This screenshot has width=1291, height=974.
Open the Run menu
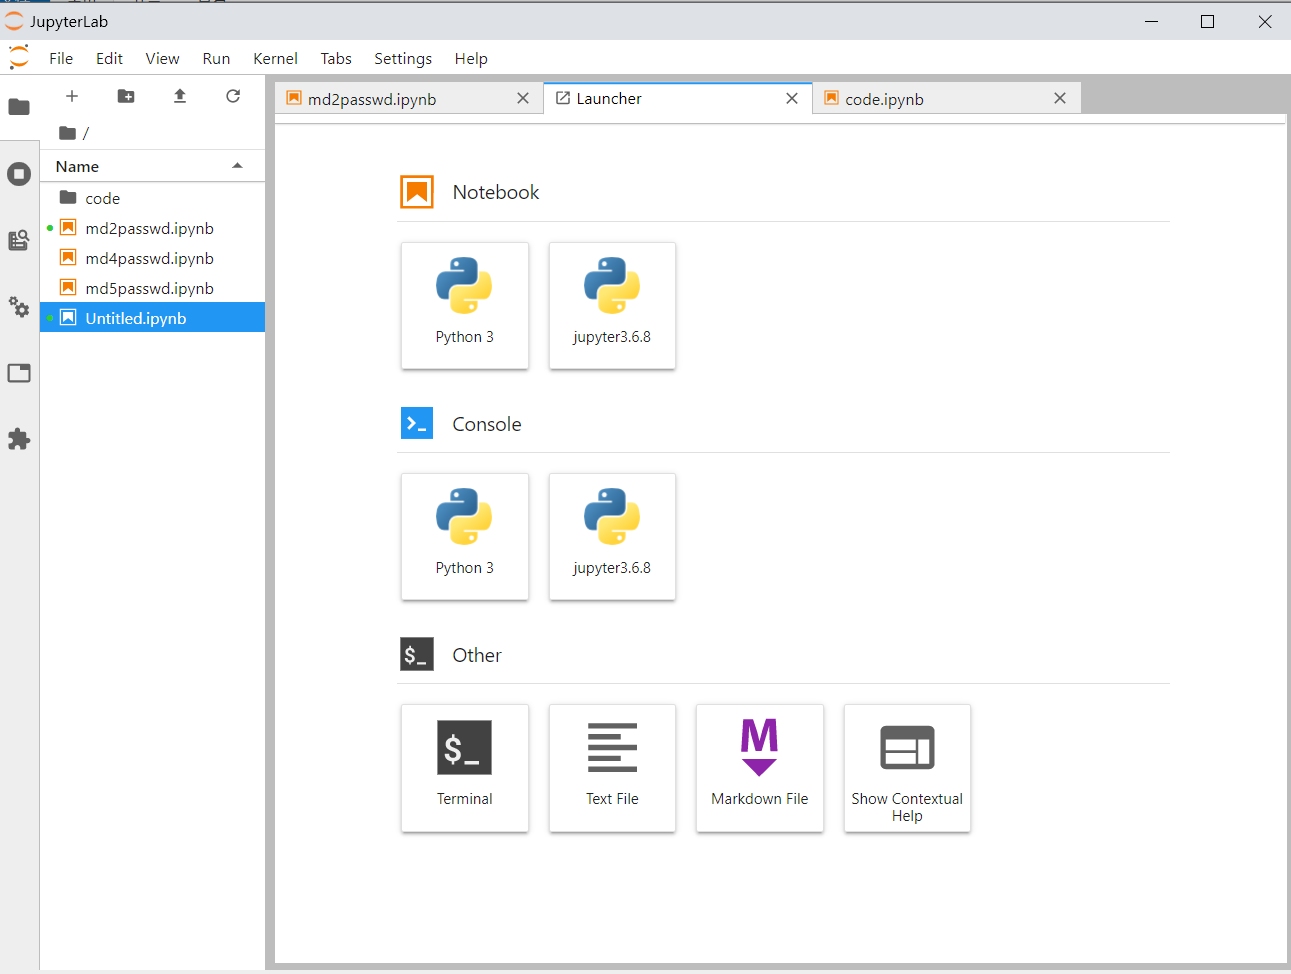[216, 58]
